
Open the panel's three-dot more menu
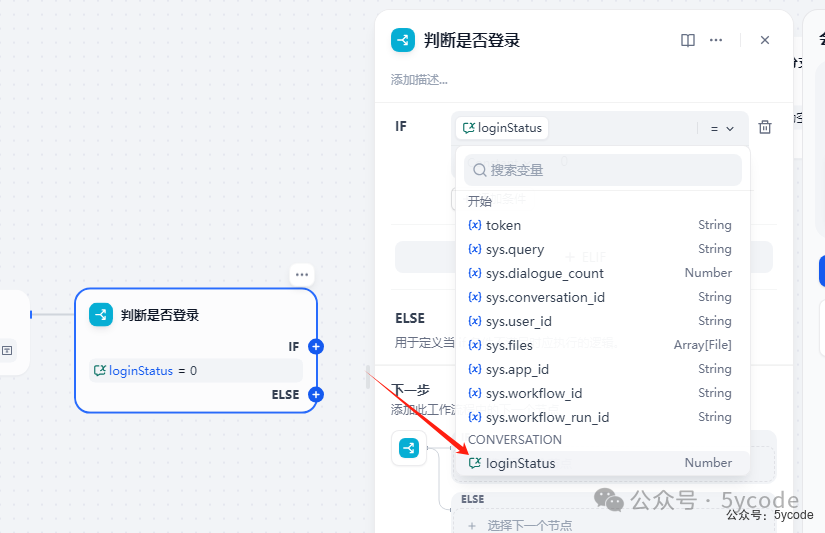point(716,40)
